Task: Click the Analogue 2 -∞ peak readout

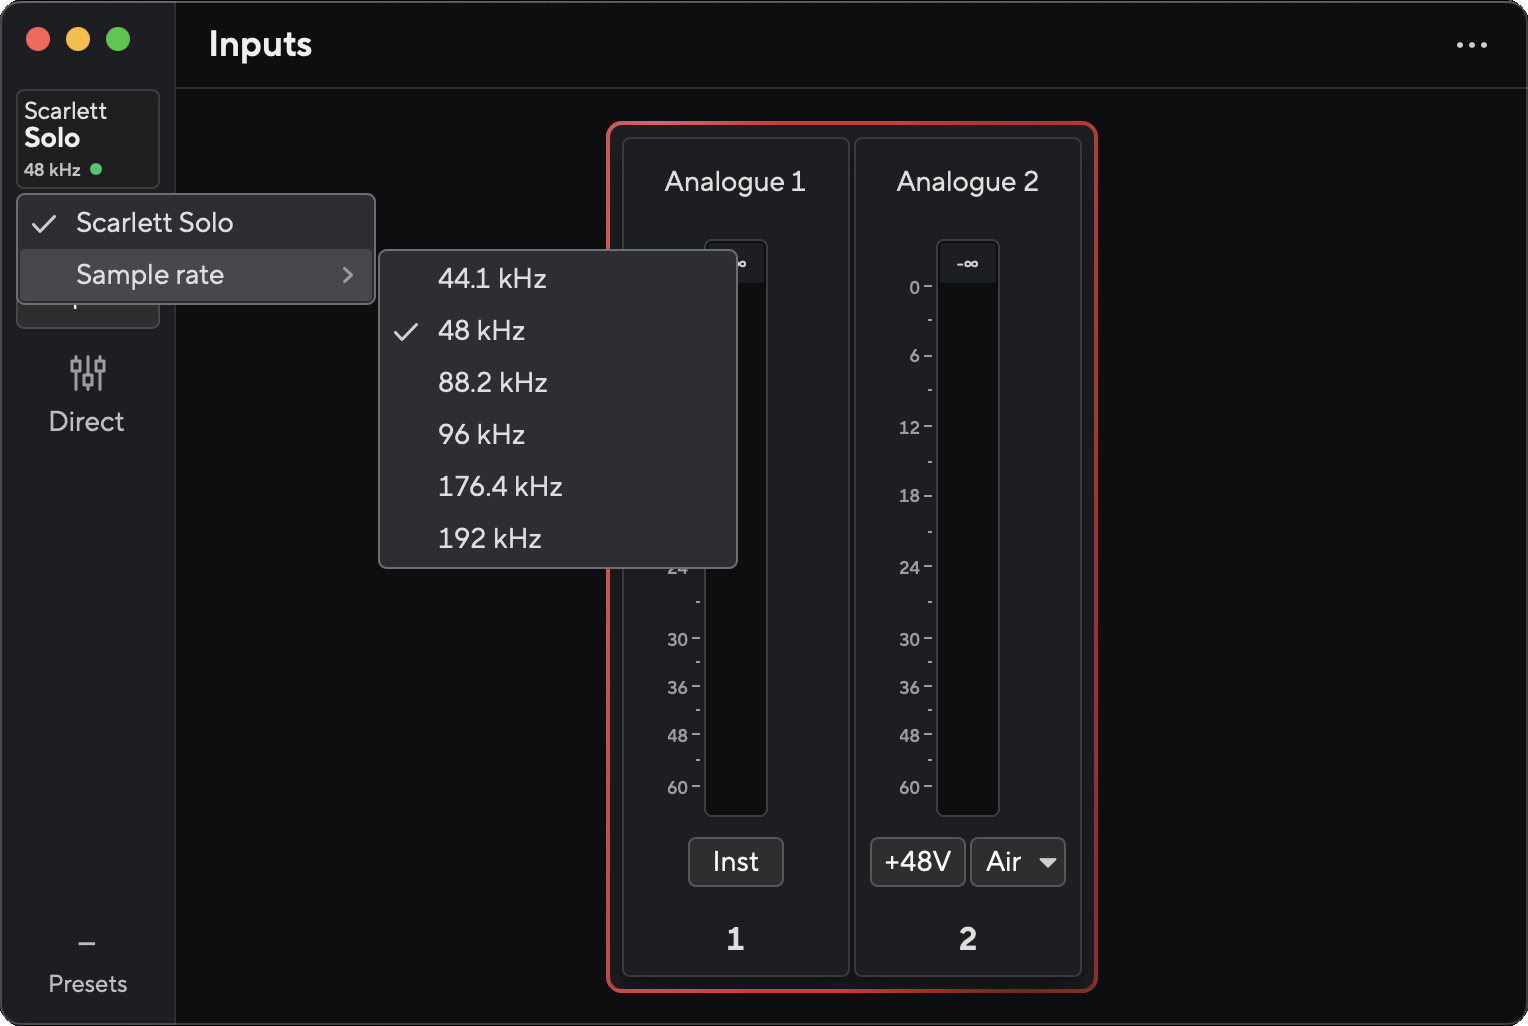Action: [x=968, y=264]
